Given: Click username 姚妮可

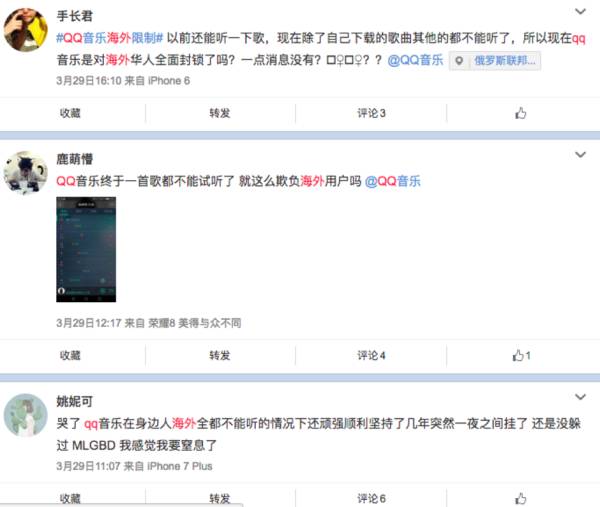Looking at the screenshot, I should 75,401.
